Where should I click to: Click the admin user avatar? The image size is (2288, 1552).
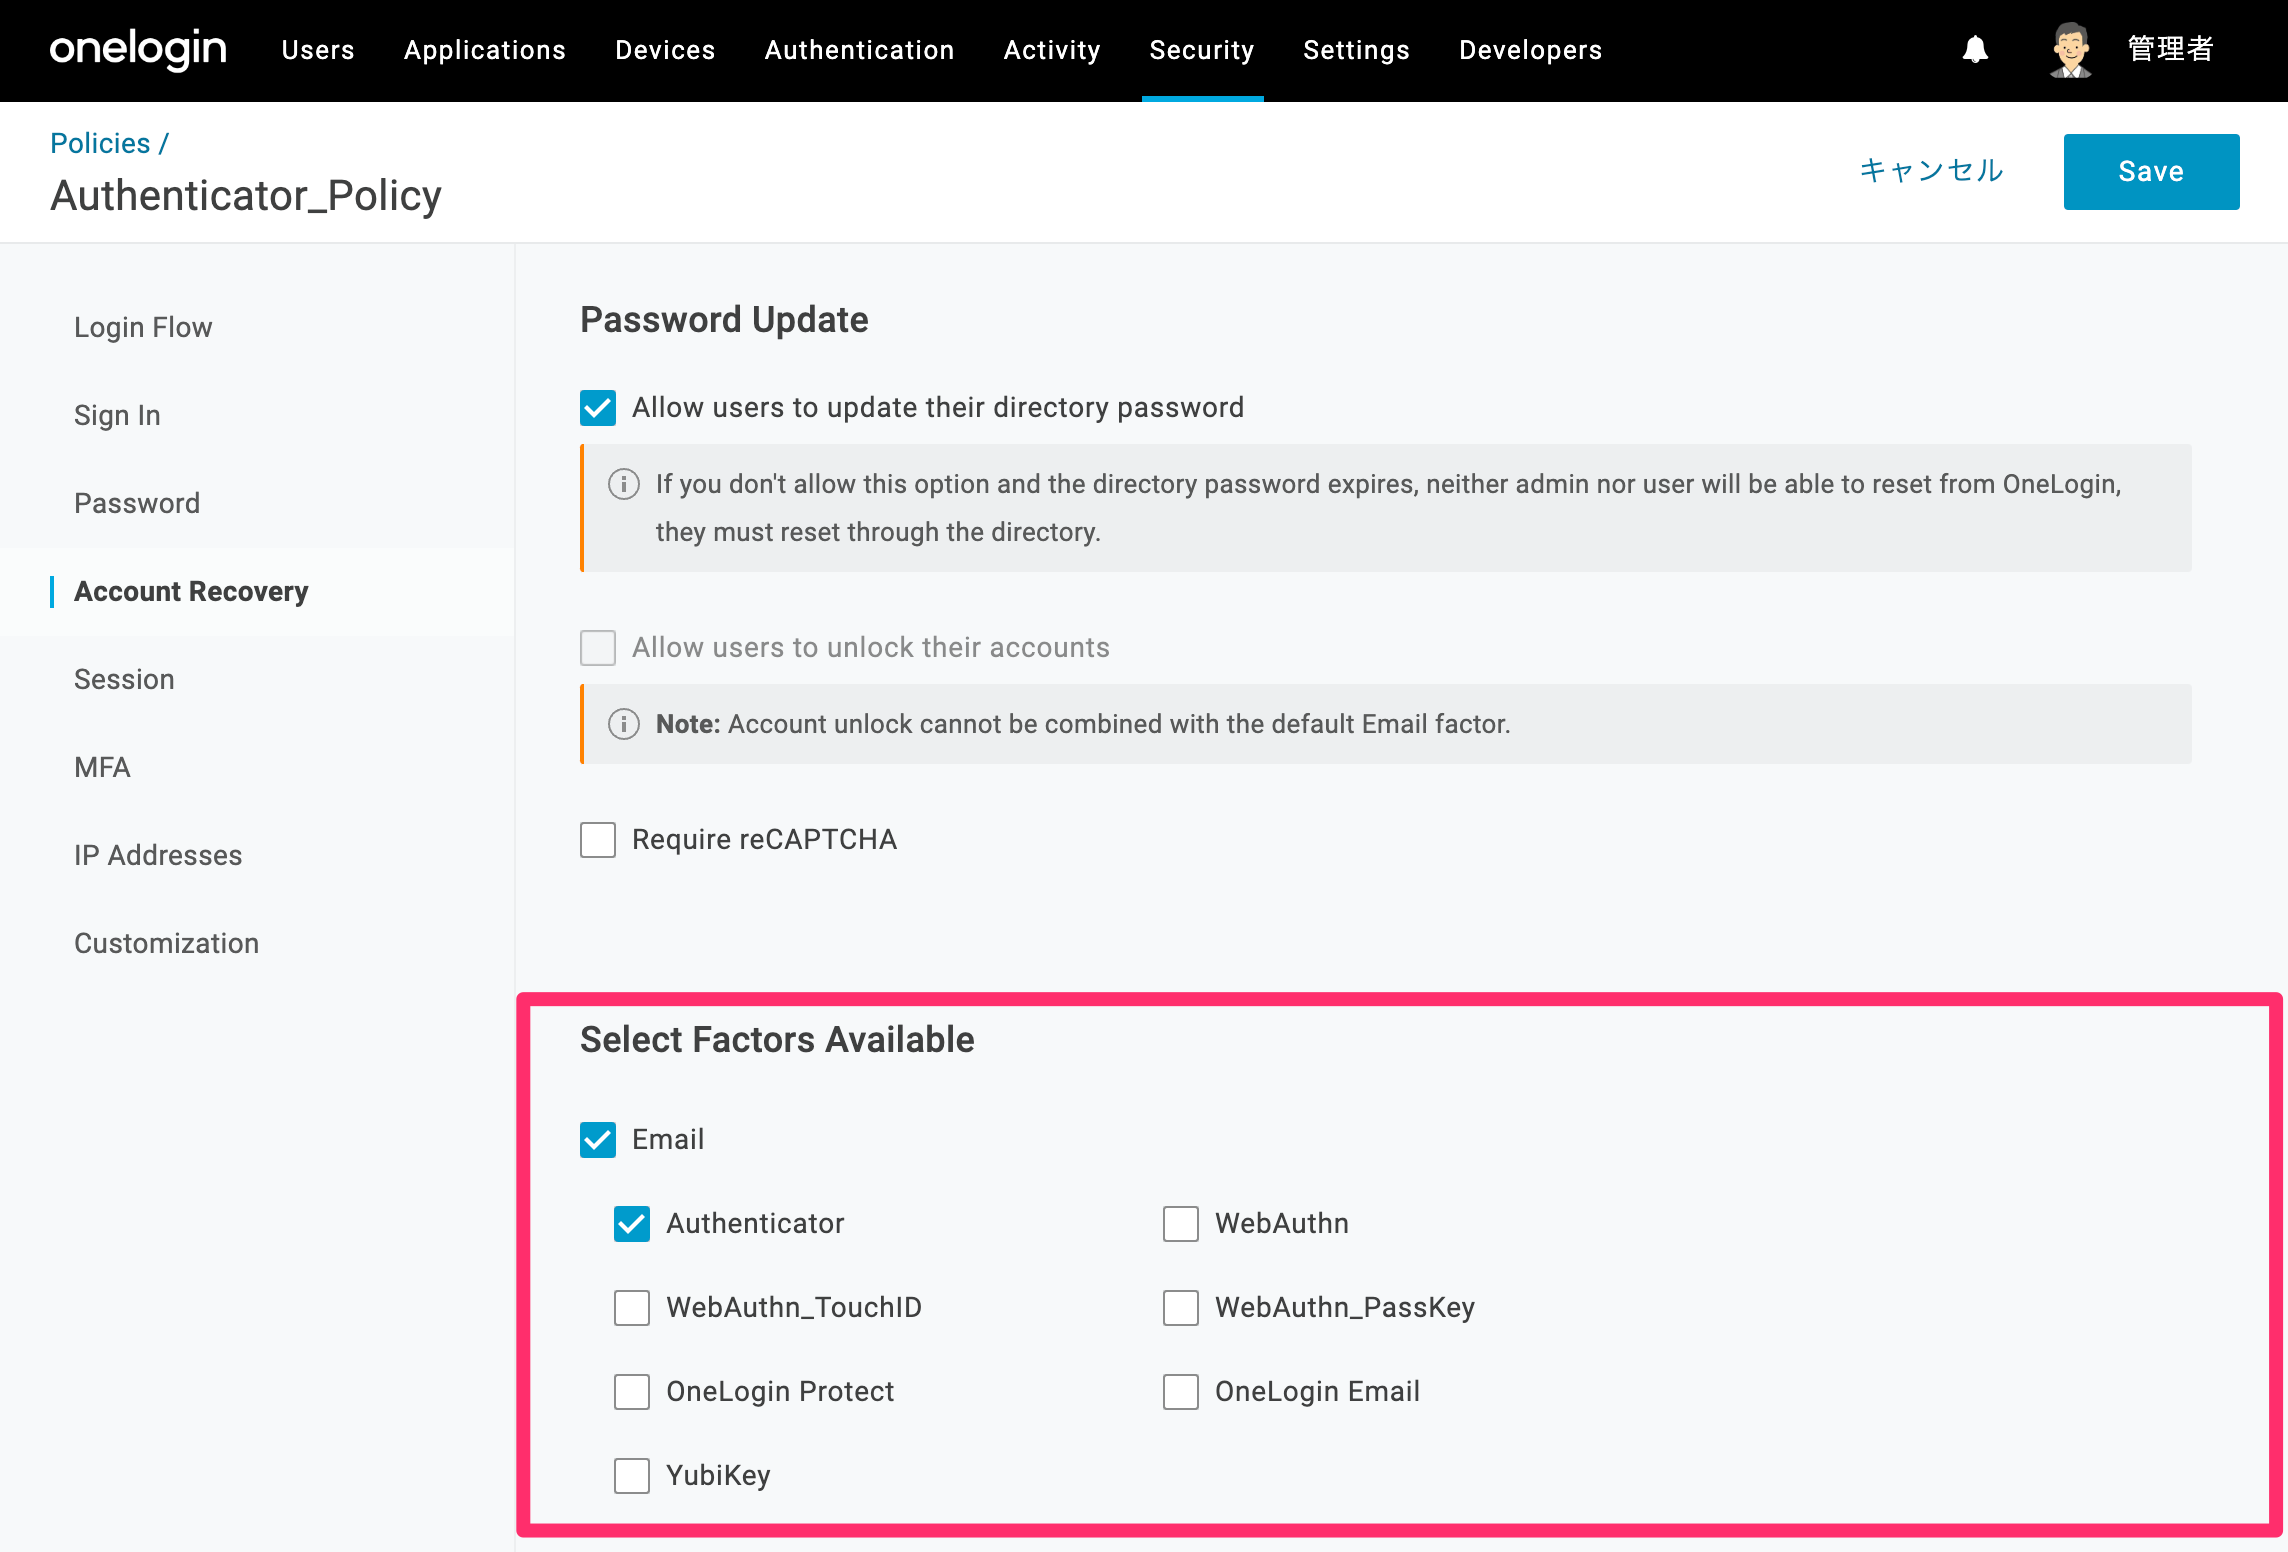(x=2071, y=50)
